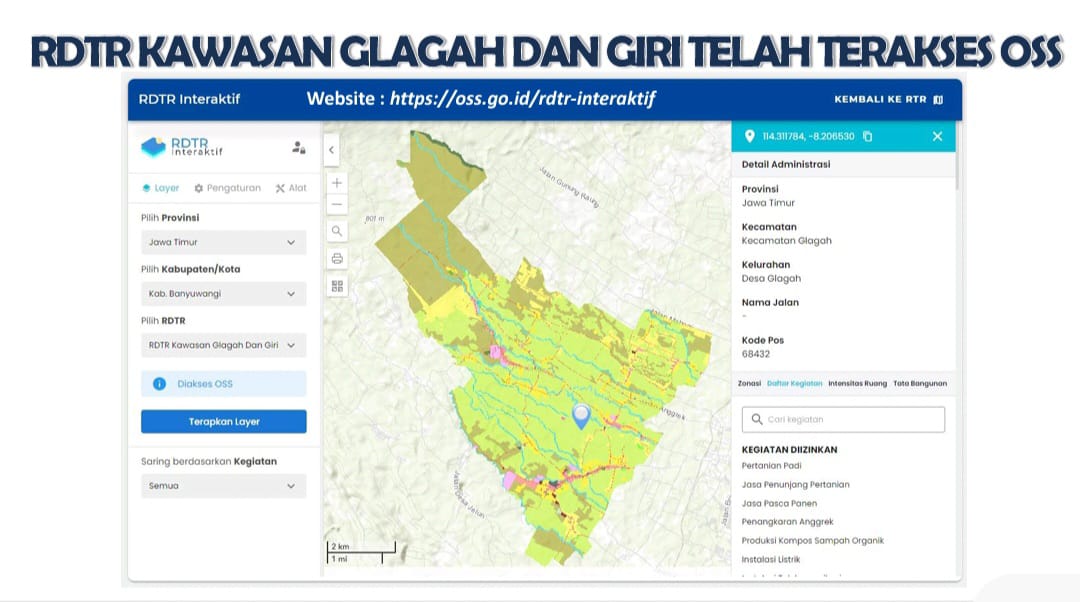This screenshot has height=602, width=1080.
Task: Switch to the Zonasi tab
Action: (x=749, y=384)
